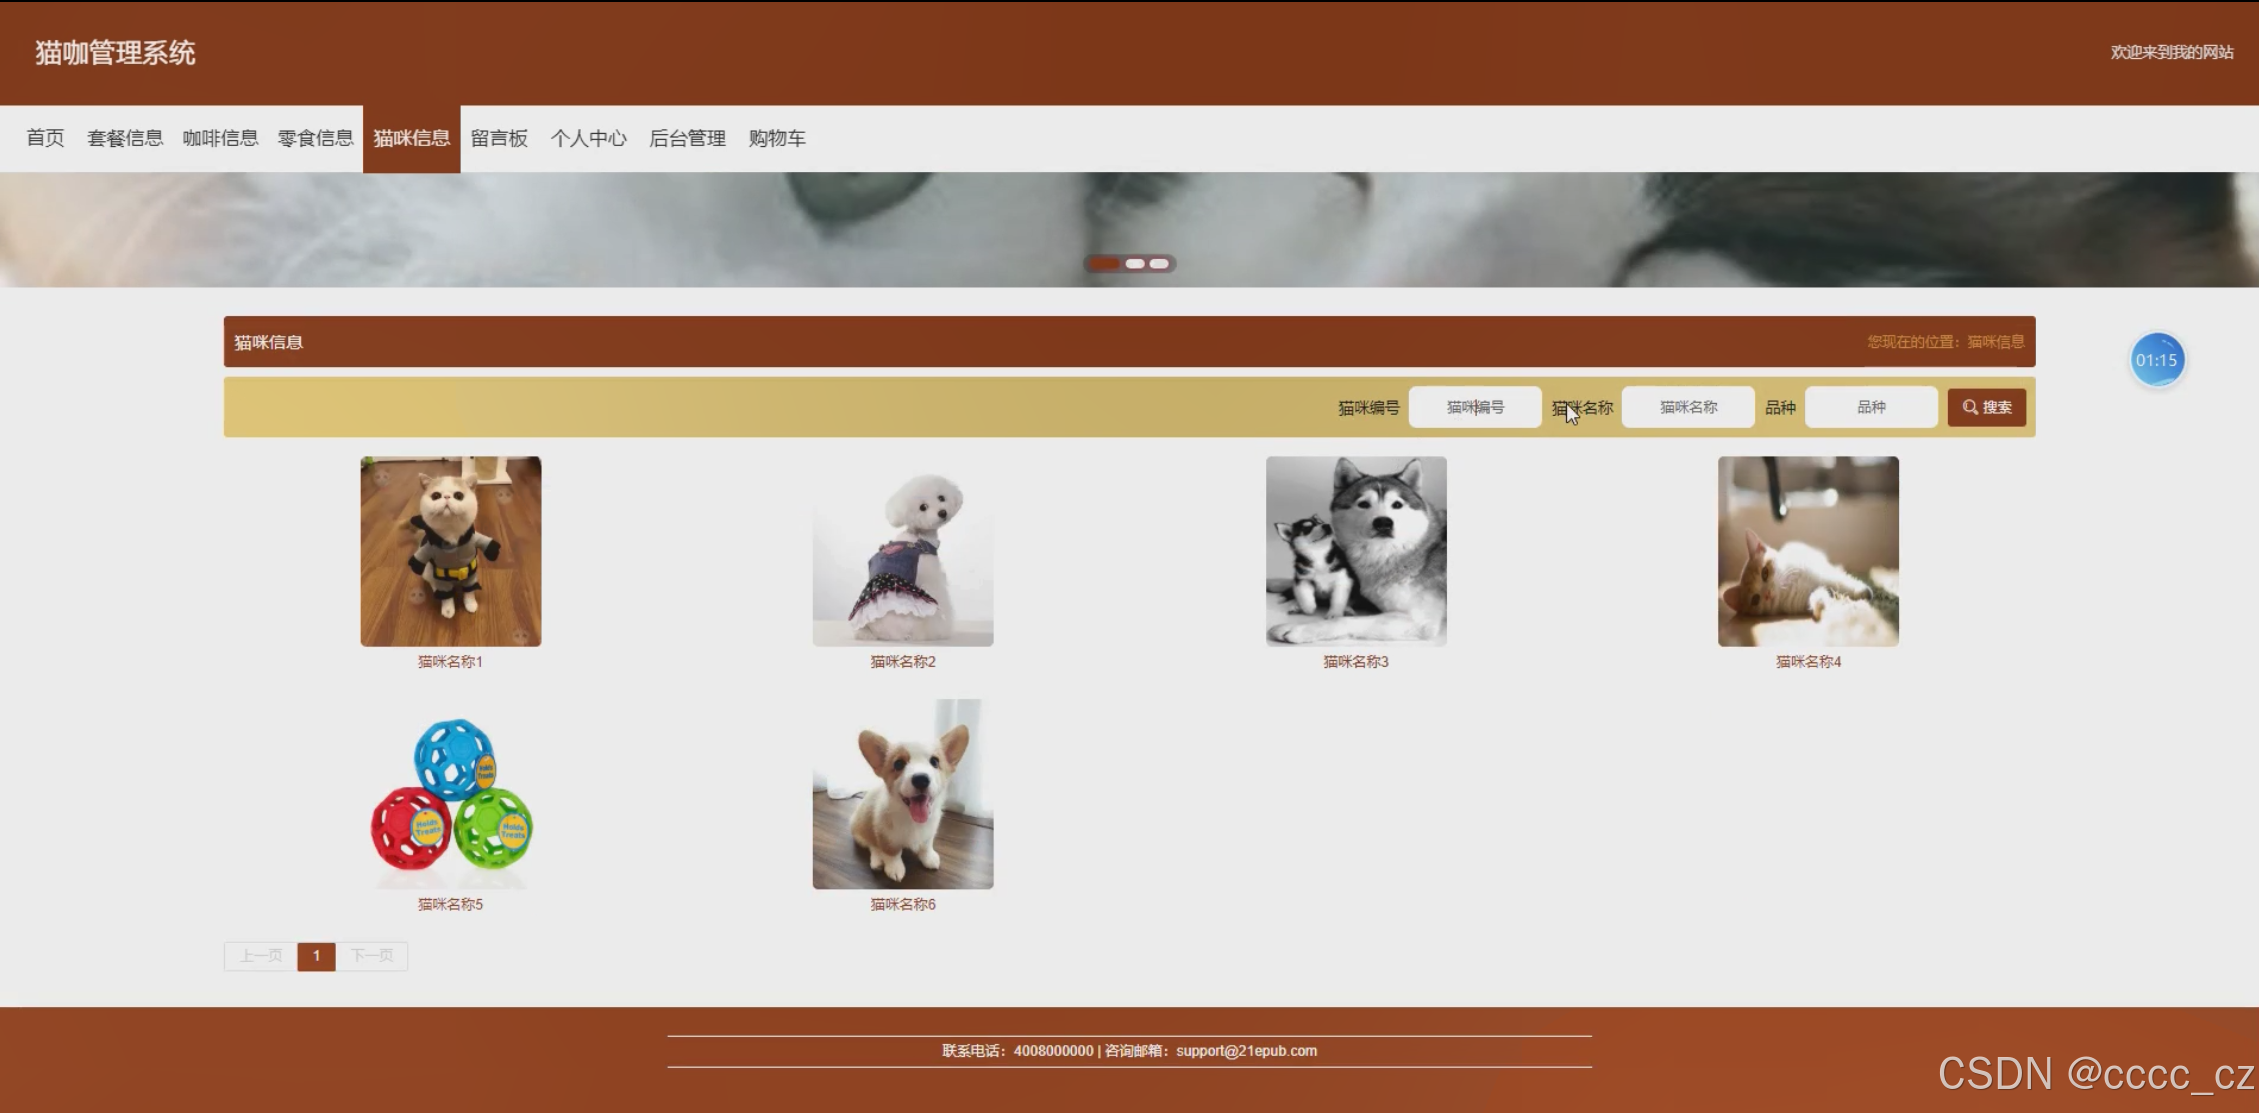Select the second carousel indicator dot
Viewport: 2259px width, 1113px height.
[x=1135, y=264]
